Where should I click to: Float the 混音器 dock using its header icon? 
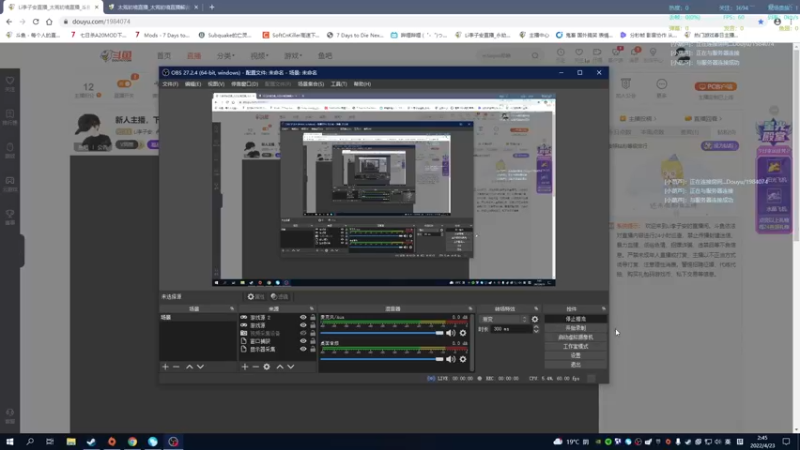470,309
